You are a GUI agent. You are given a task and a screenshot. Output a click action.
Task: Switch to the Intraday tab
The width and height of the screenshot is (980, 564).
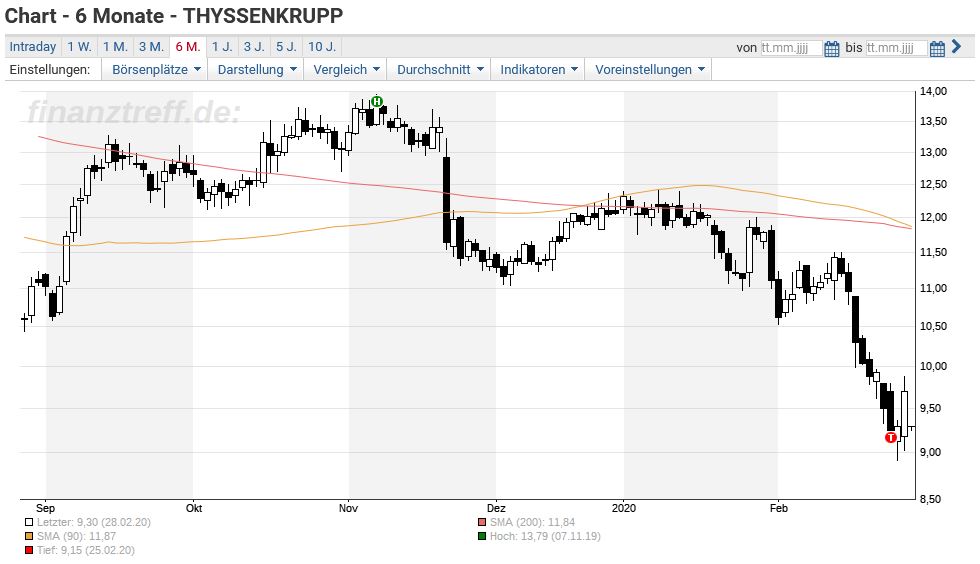pos(32,47)
